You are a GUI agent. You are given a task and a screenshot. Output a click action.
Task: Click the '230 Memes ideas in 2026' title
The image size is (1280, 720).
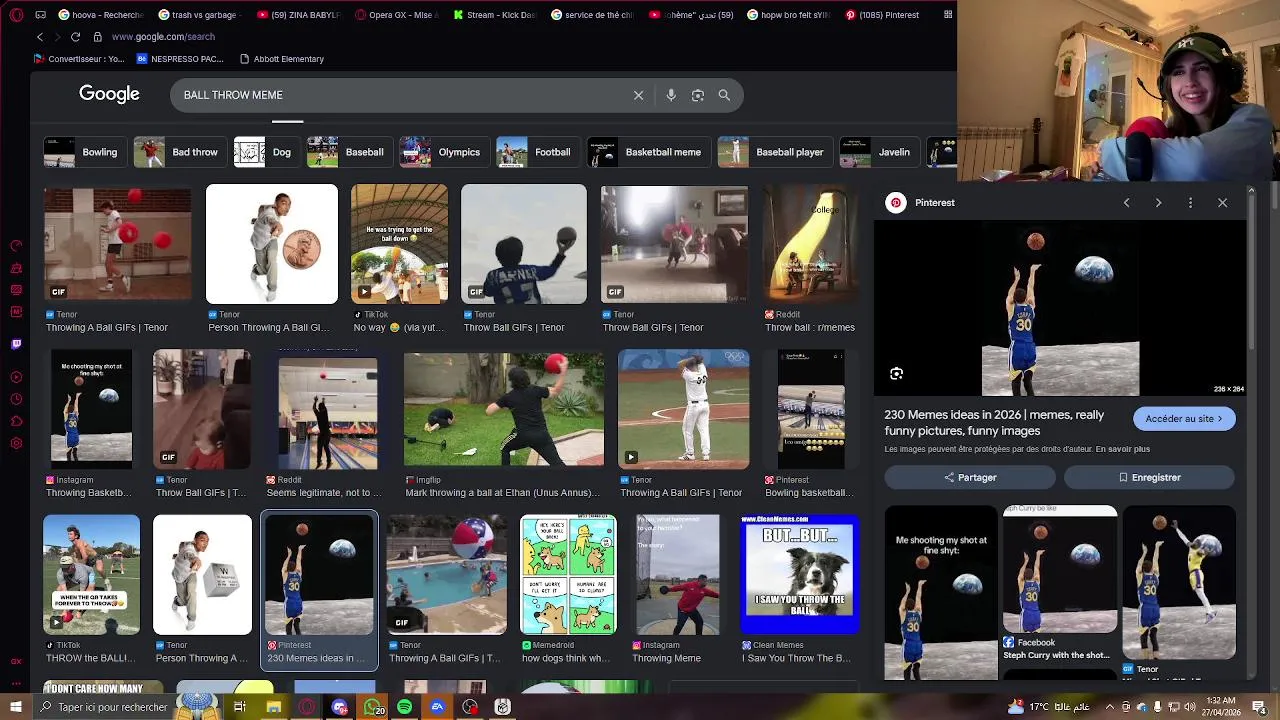pos(994,423)
